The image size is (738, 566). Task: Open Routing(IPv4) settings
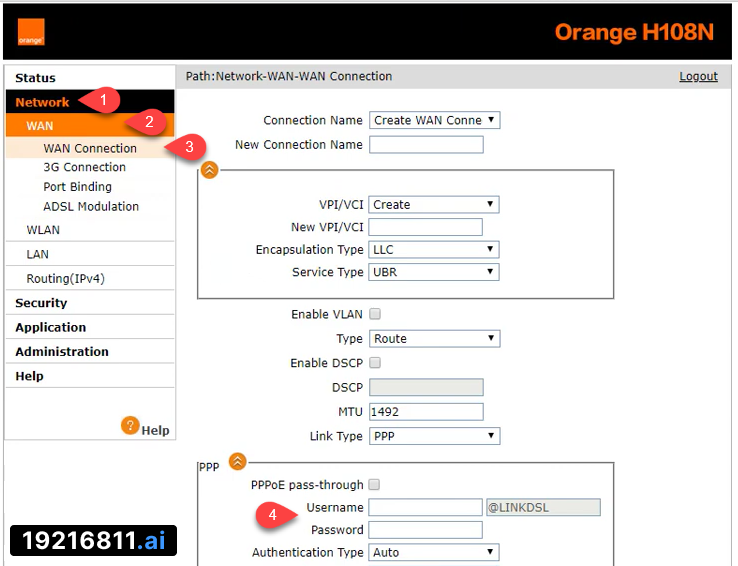(x=90, y=279)
